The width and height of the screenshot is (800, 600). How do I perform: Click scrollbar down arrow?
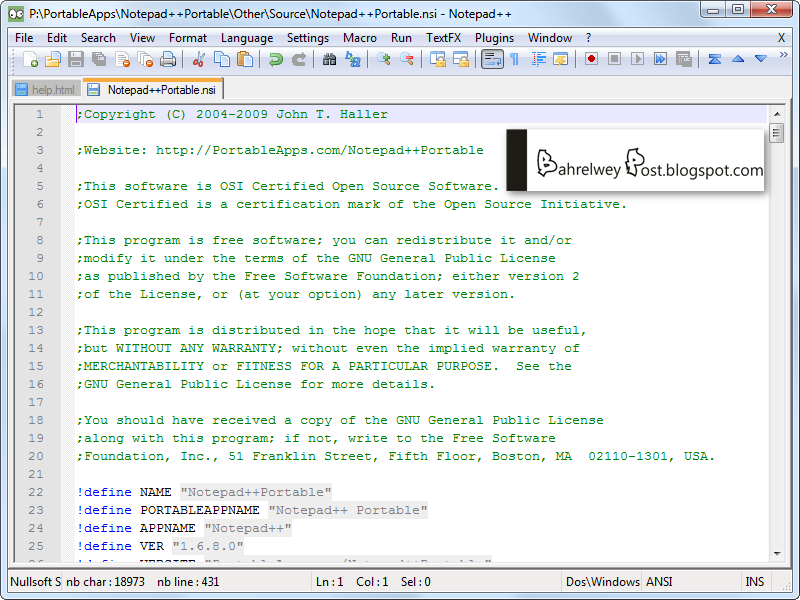(x=777, y=554)
